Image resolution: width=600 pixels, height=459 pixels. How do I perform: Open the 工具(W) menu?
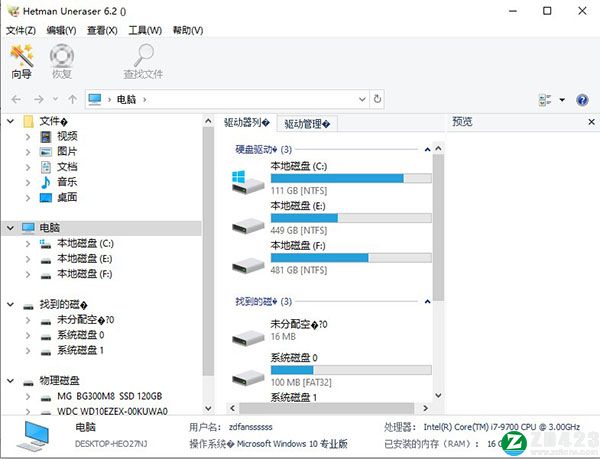pos(145,30)
